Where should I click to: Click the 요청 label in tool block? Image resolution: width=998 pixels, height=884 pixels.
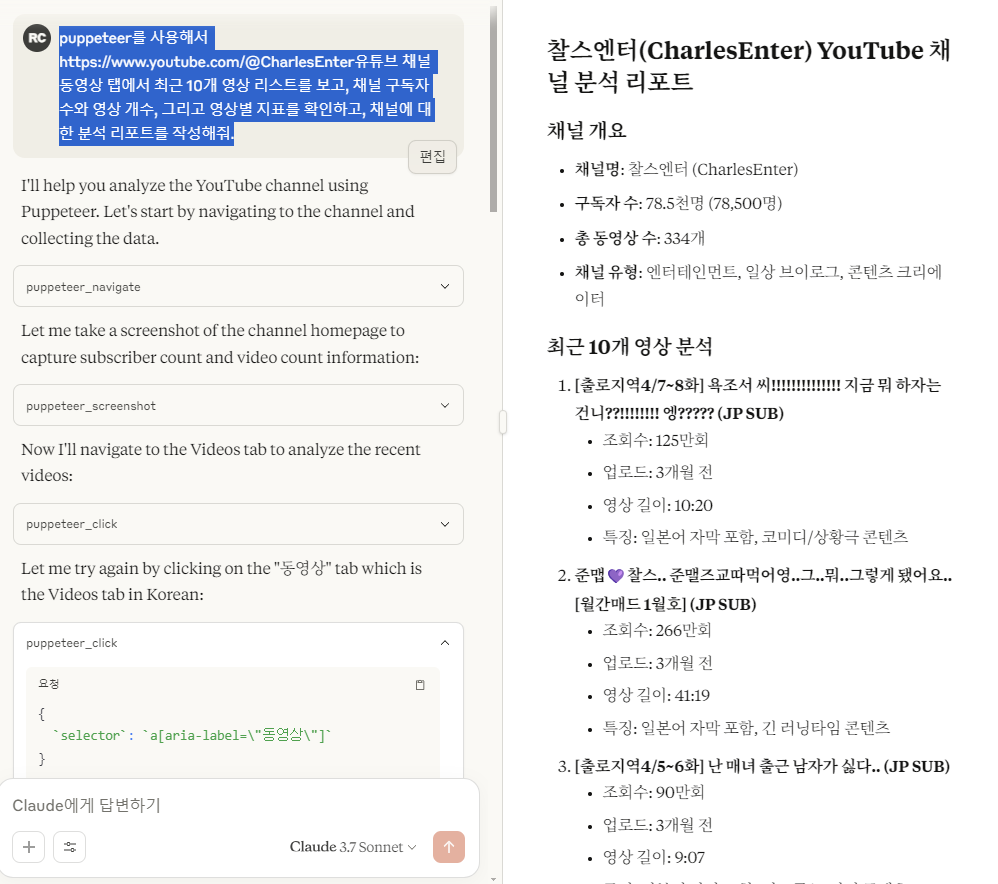pyautogui.click(x=48, y=684)
